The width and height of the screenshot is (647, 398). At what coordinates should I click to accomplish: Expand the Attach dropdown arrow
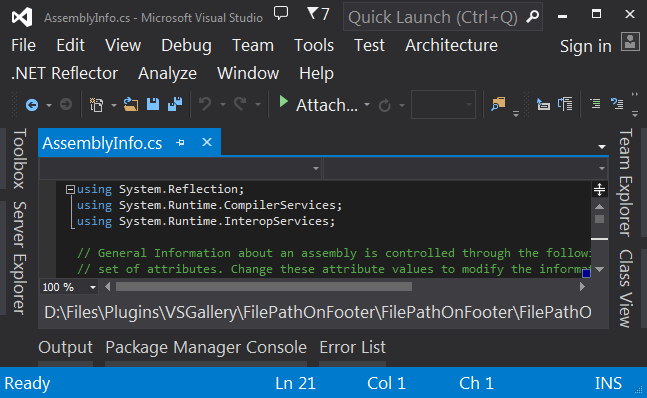(367, 105)
